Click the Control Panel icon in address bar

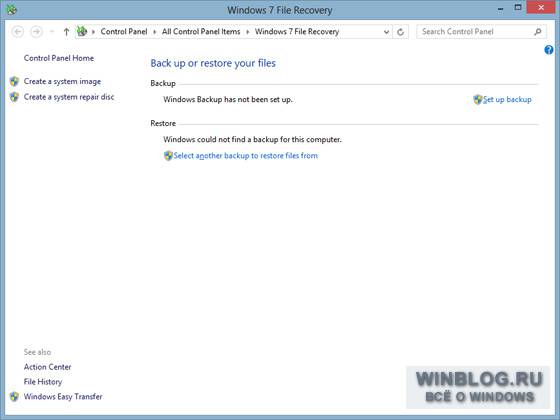tap(82, 31)
